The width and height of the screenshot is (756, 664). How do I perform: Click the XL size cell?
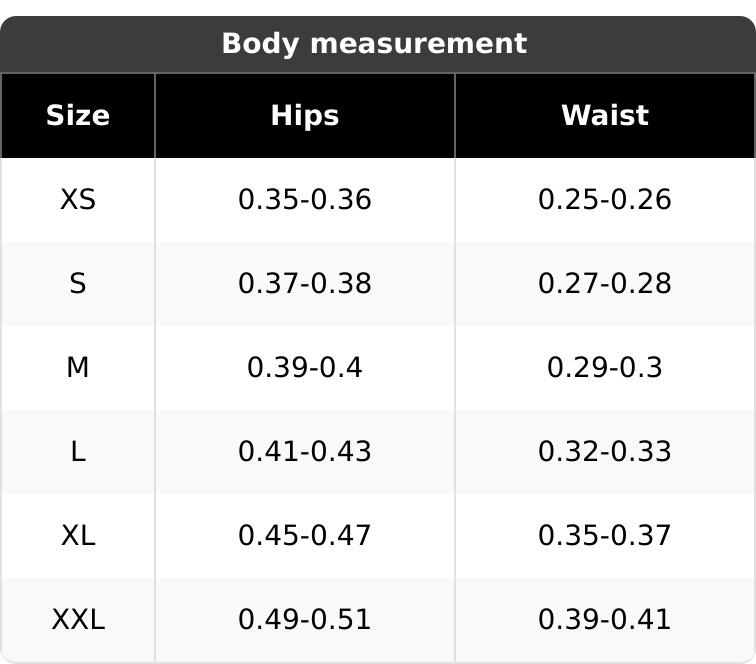(78, 536)
